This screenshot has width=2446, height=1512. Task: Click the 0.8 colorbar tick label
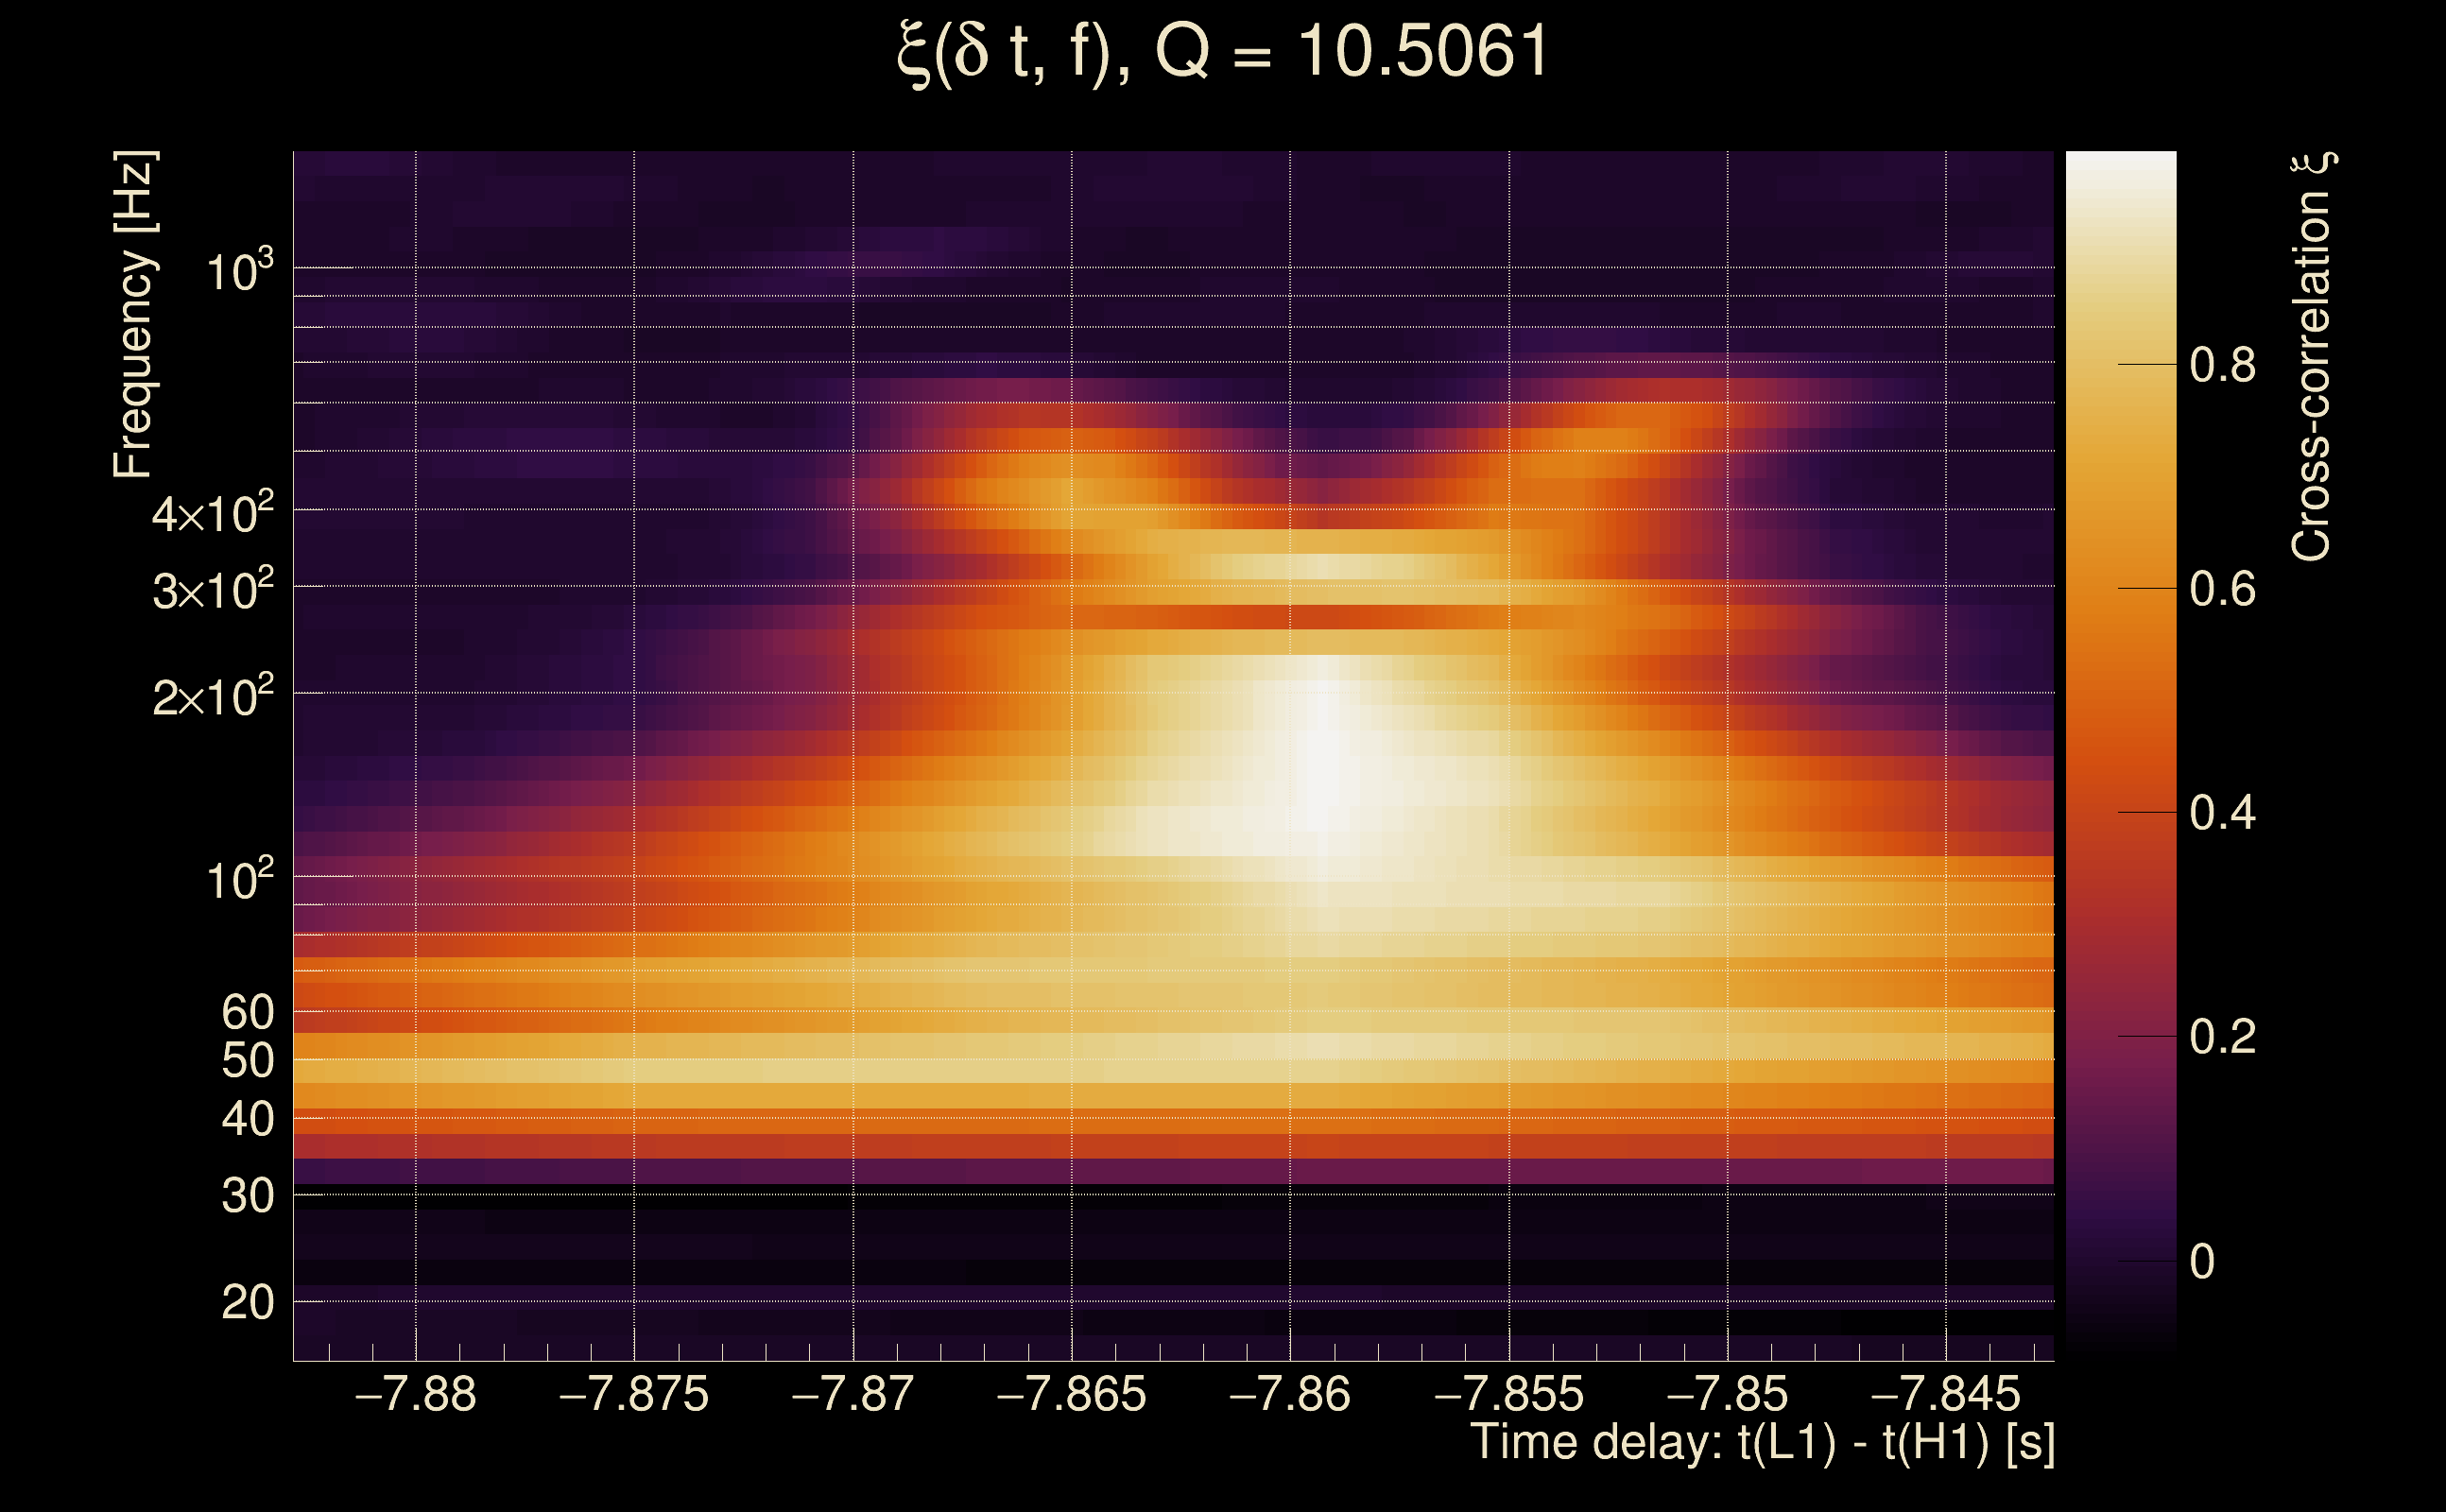pyautogui.click(x=2222, y=365)
